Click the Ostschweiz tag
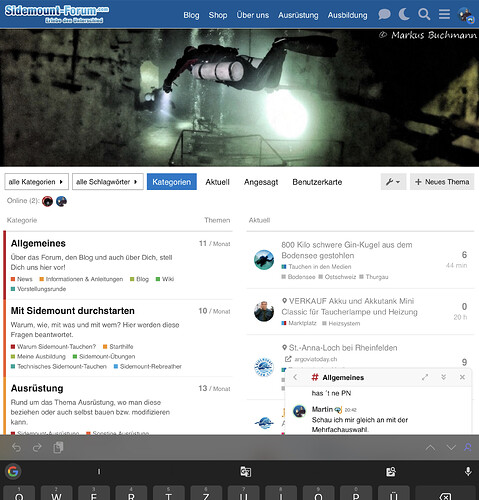479x500 pixels. 337,277
